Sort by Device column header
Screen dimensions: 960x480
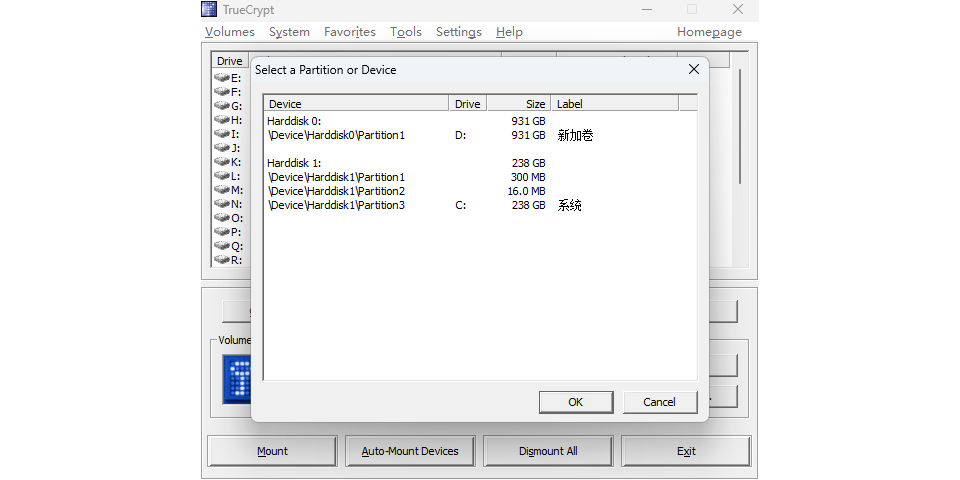click(x=356, y=103)
